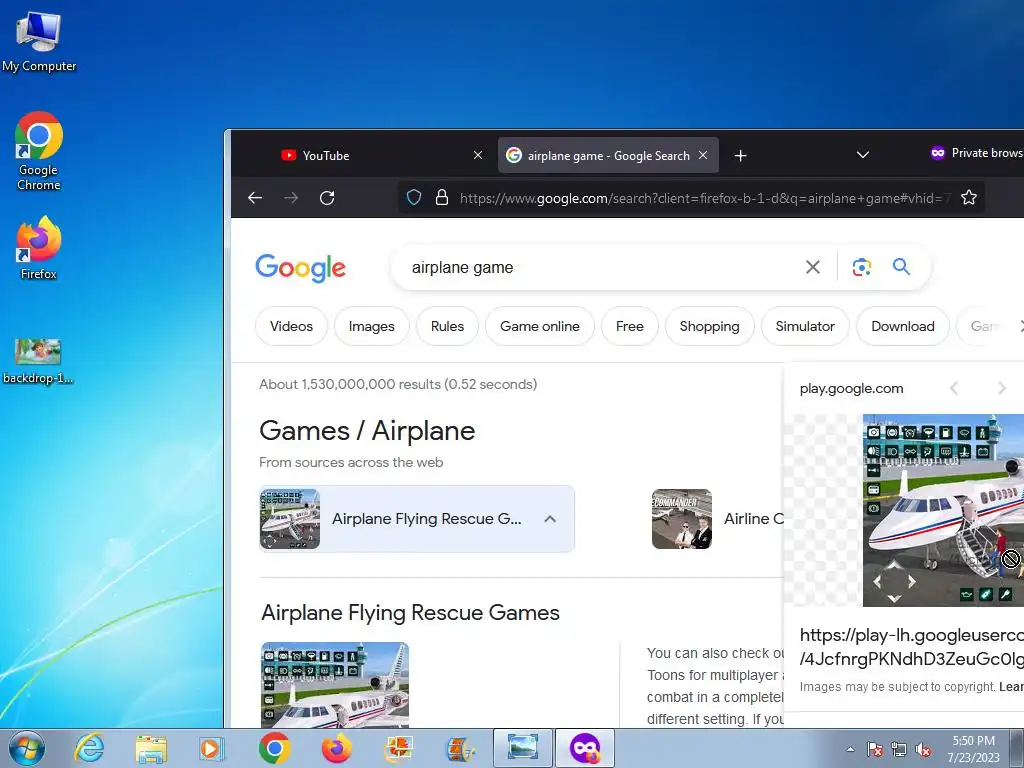Open the image viewer taskbar button
Screen dimensions: 1024x768
522,748
